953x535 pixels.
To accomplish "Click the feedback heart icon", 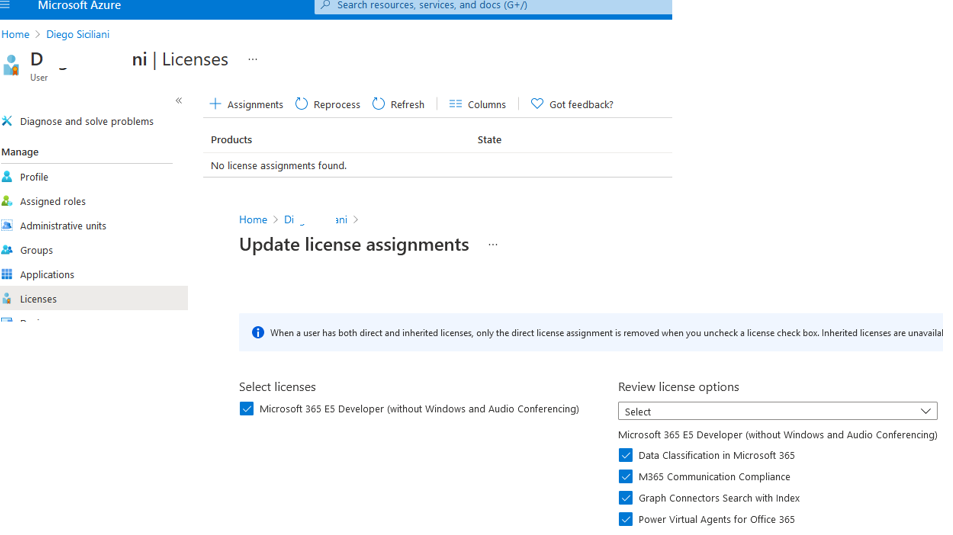I will pyautogui.click(x=537, y=104).
